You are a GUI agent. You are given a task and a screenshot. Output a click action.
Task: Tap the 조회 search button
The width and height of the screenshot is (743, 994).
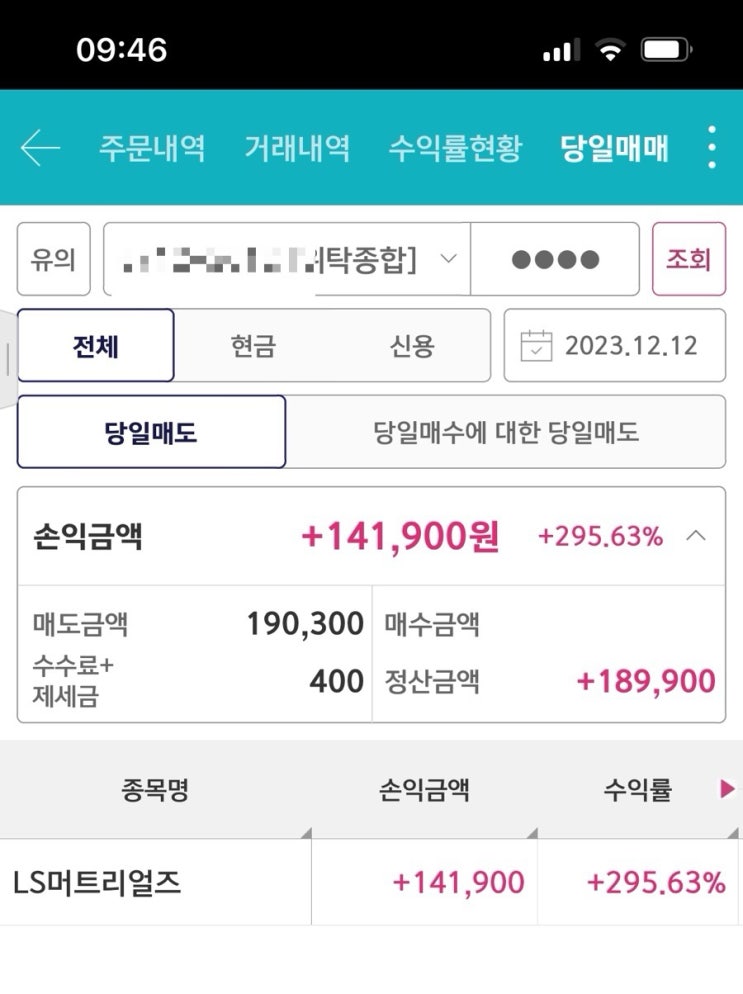pyautogui.click(x=689, y=259)
